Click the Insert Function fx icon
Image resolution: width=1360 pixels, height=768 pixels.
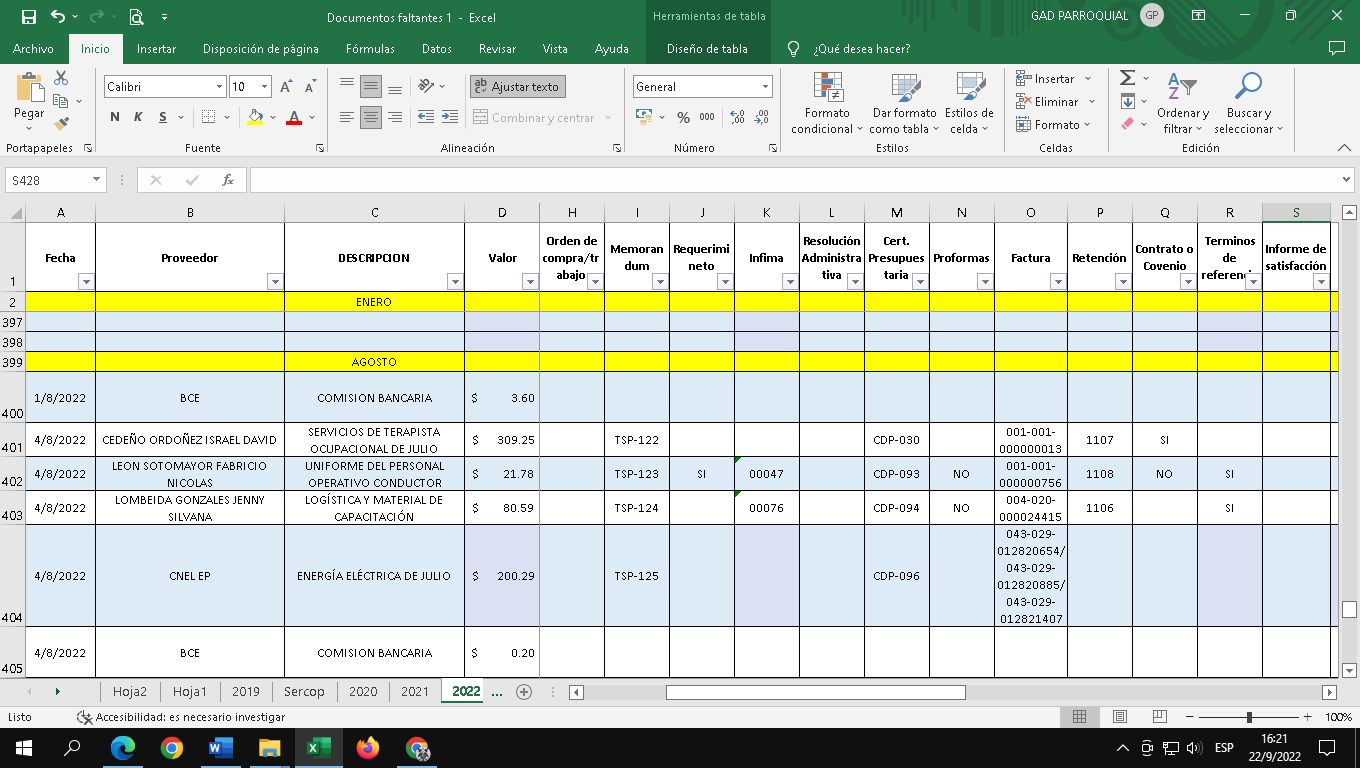point(228,180)
